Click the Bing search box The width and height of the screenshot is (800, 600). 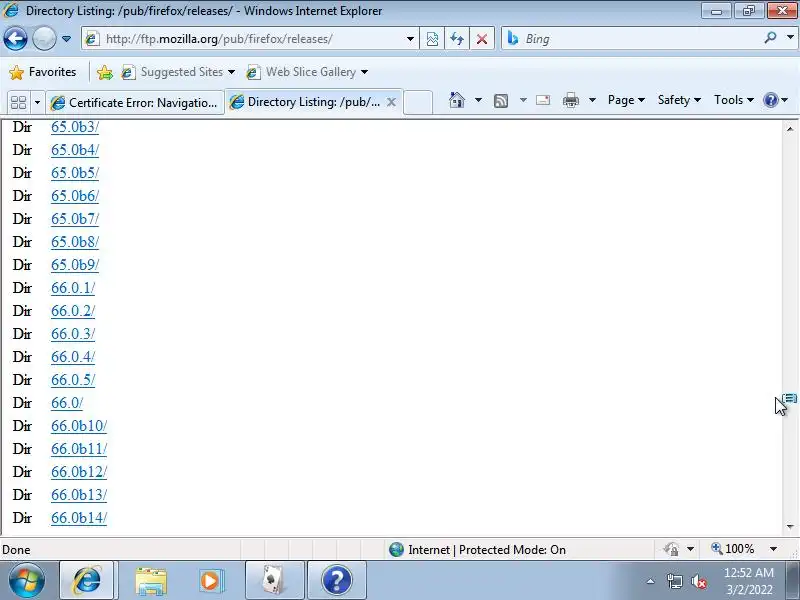[x=633, y=39]
